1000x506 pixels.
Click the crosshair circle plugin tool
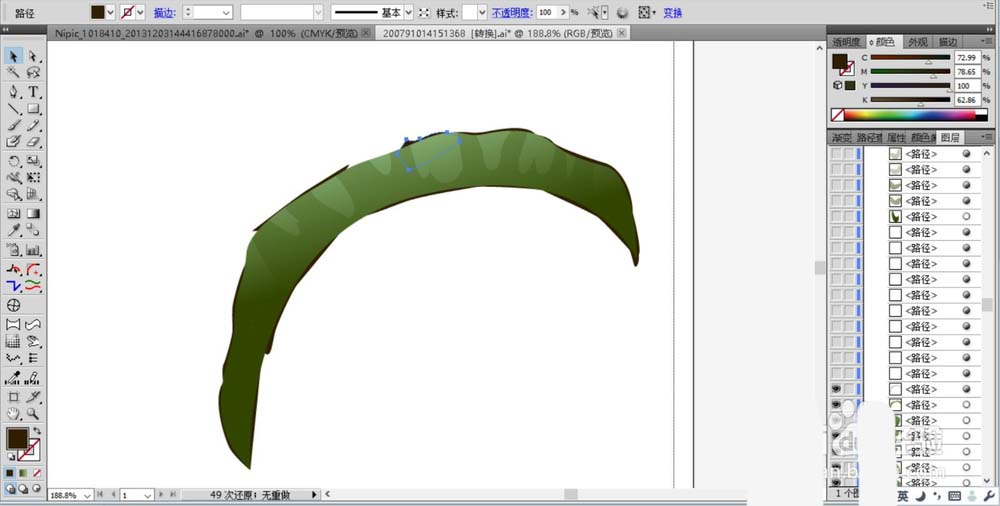[x=13, y=306]
